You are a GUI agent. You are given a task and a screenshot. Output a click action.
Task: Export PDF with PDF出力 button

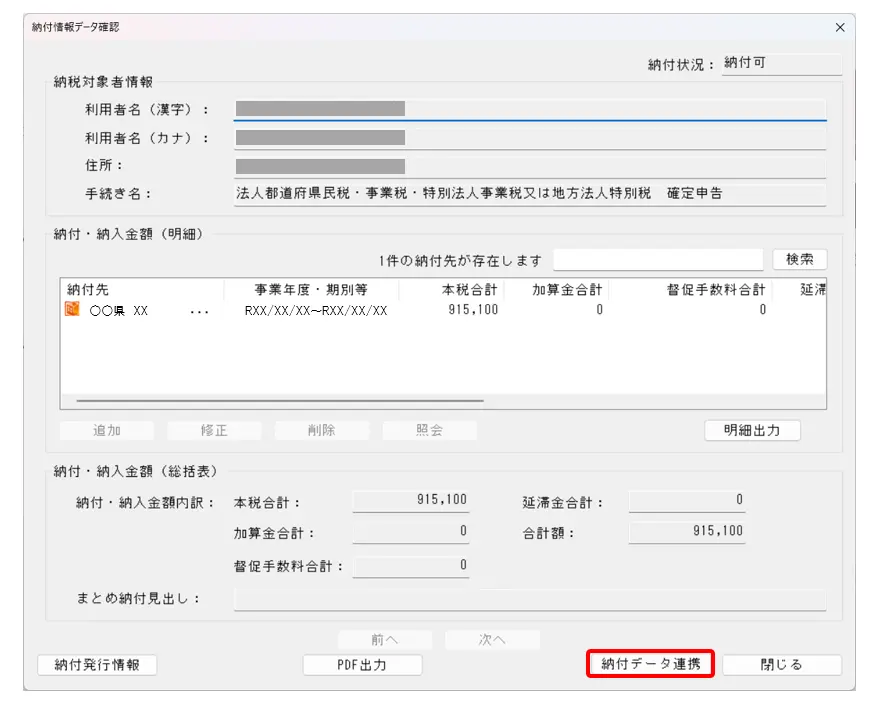tap(362, 664)
